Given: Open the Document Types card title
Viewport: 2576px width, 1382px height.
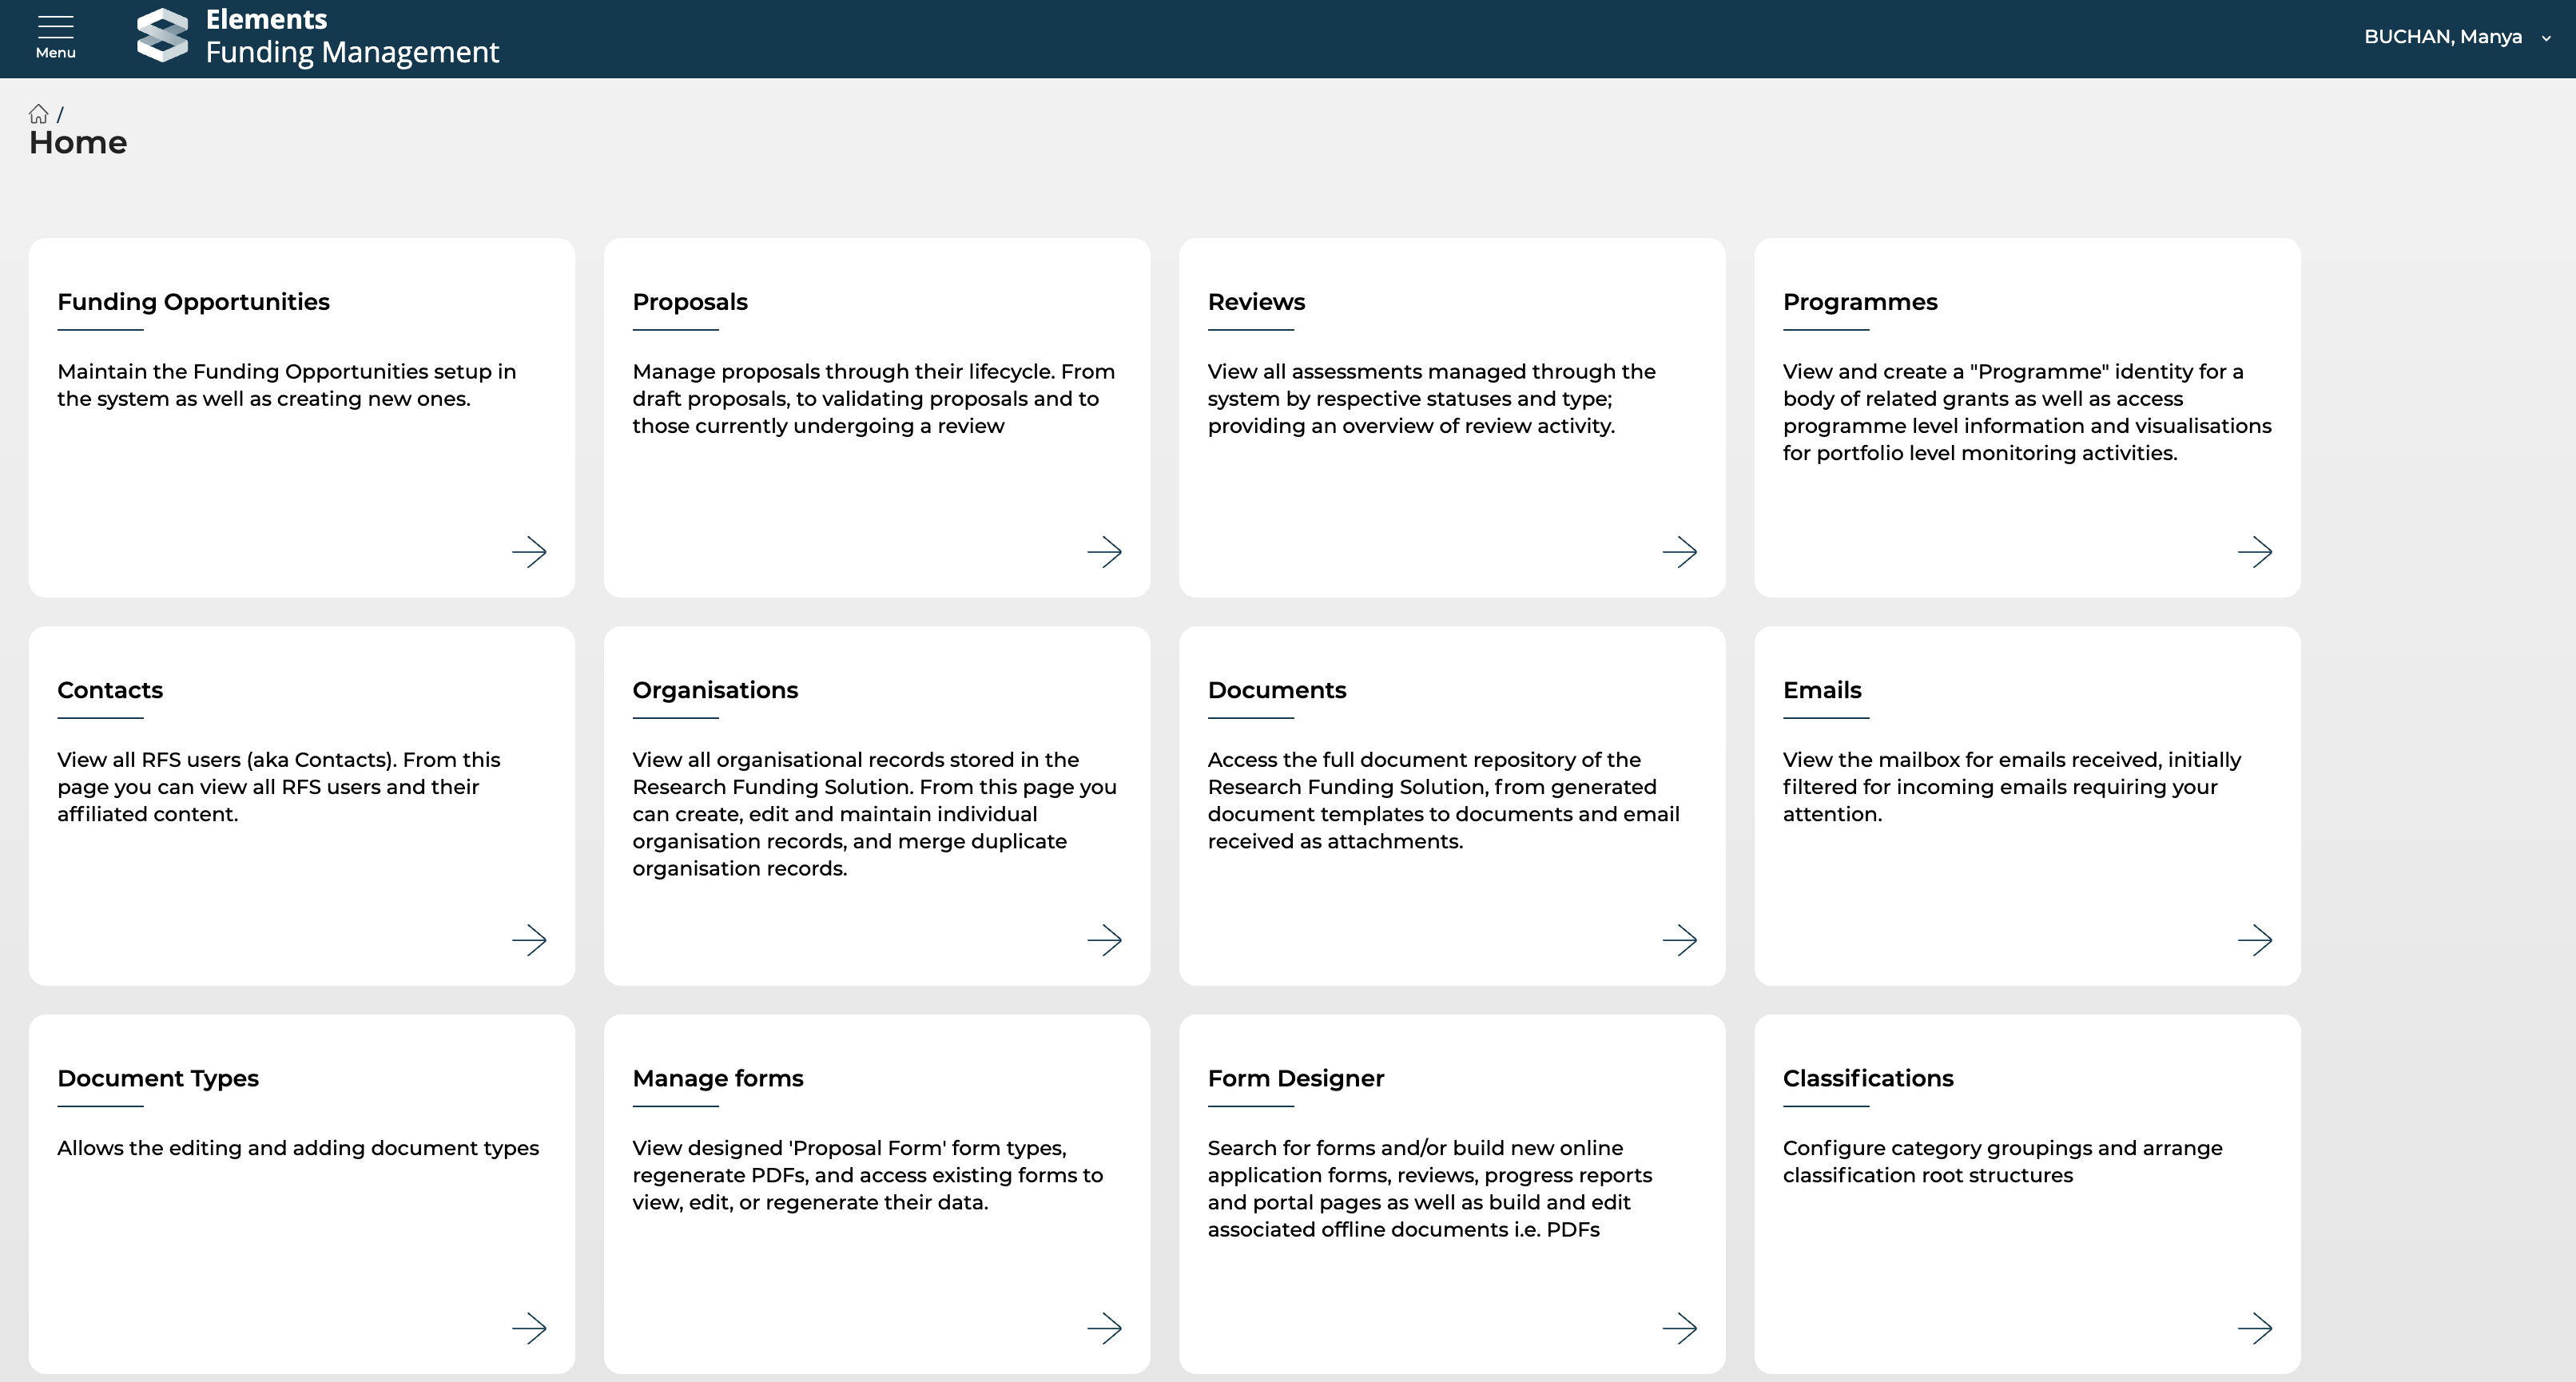Looking at the screenshot, I should (x=158, y=1078).
